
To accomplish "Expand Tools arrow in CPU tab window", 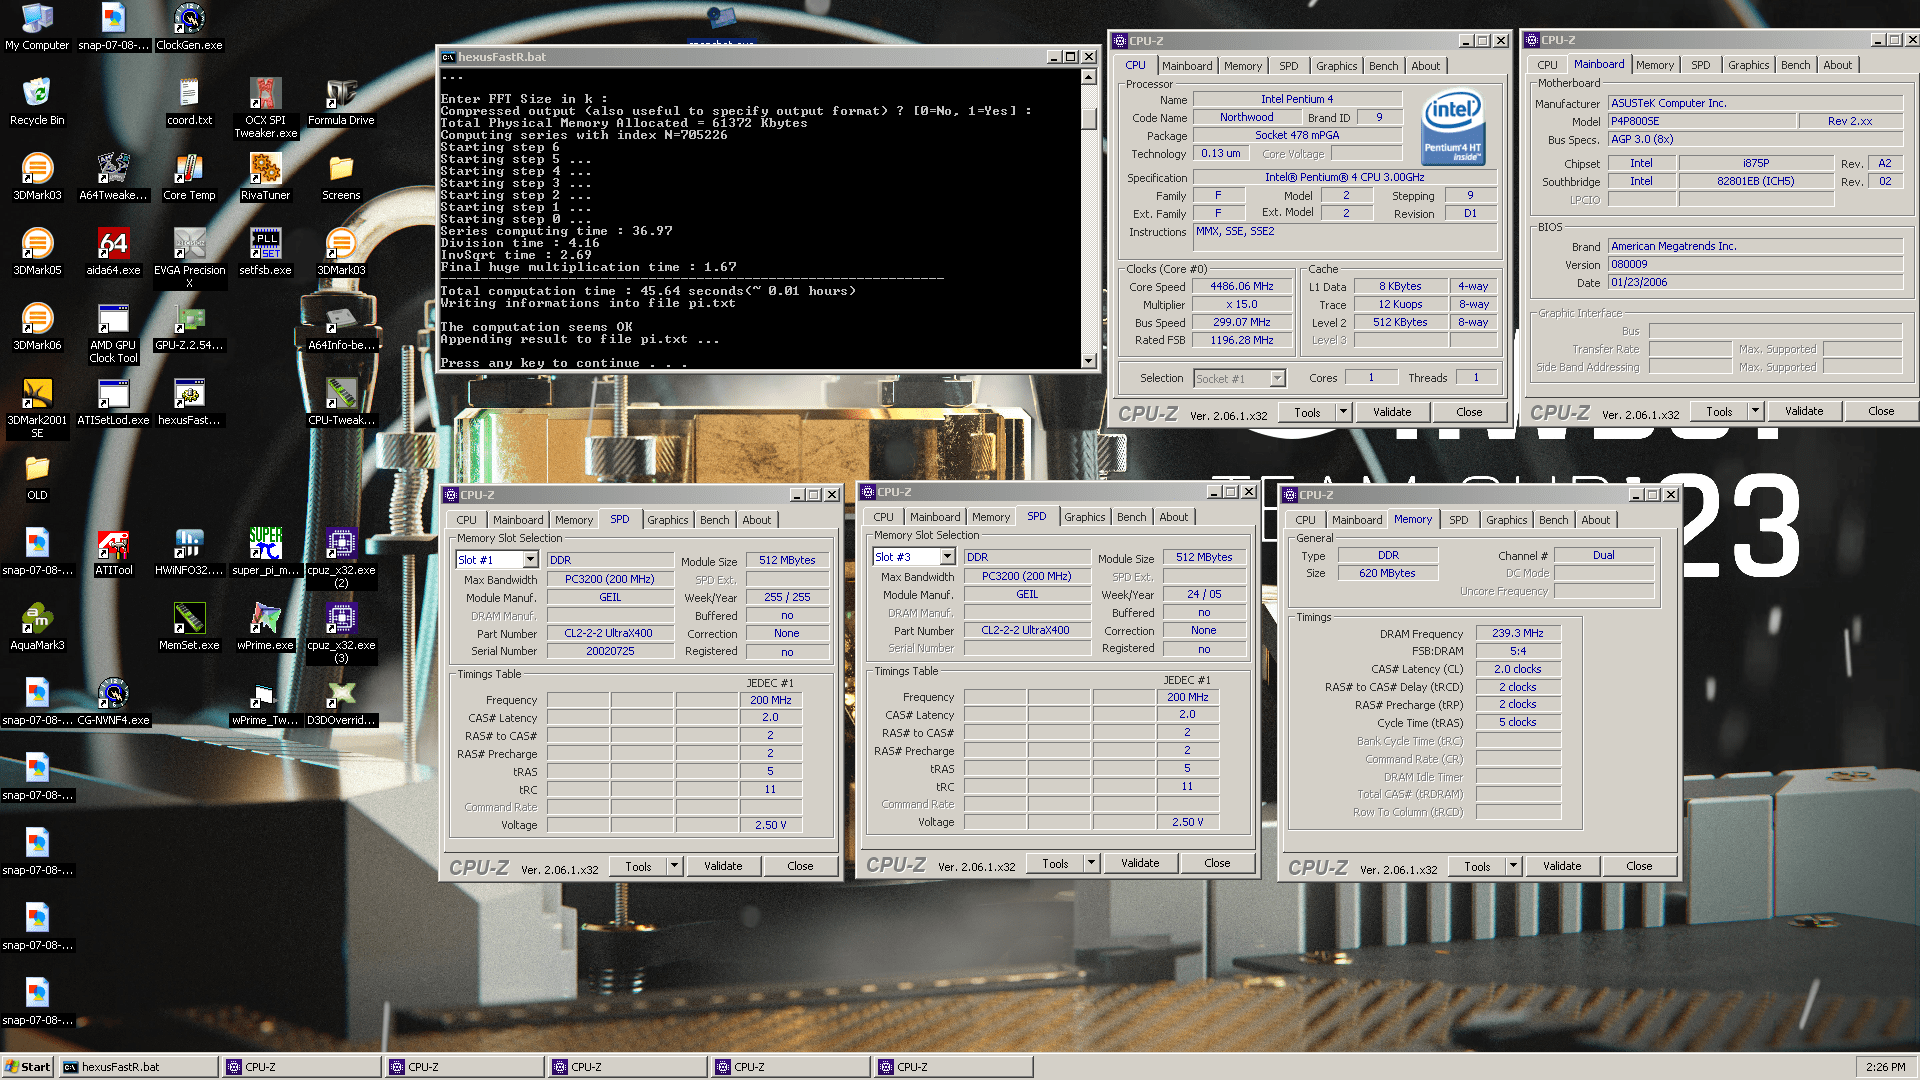I will [1343, 412].
